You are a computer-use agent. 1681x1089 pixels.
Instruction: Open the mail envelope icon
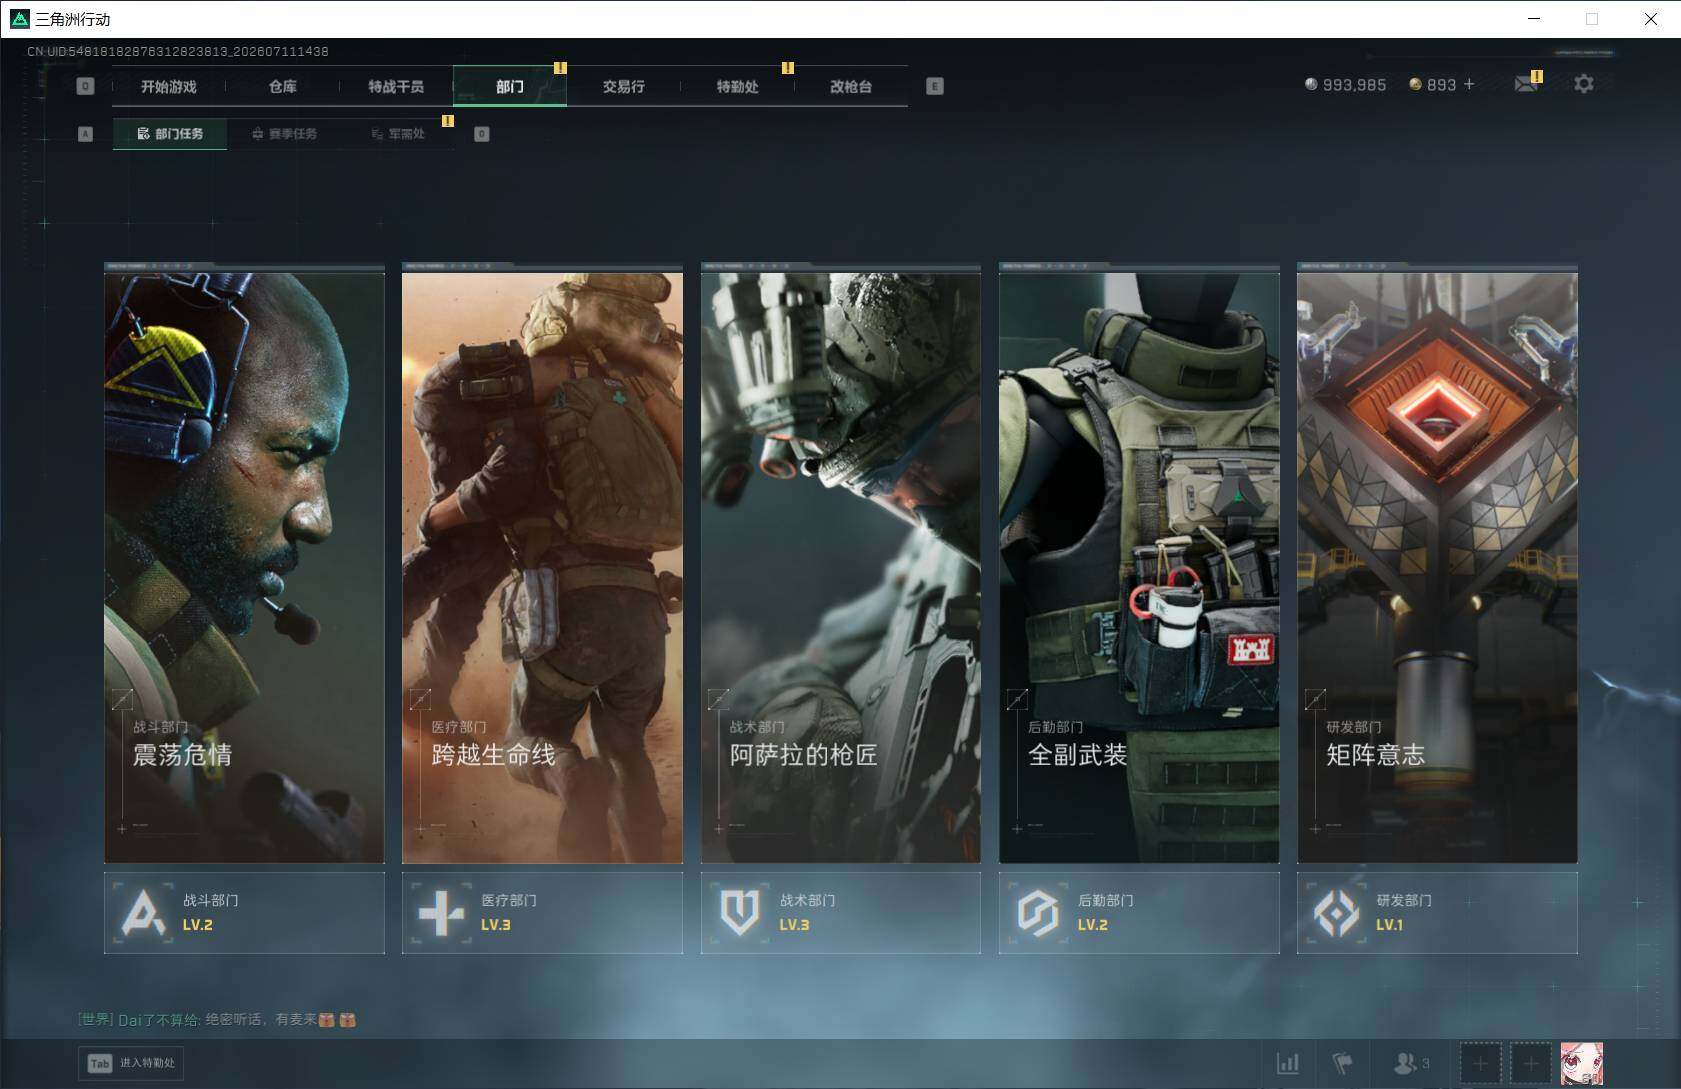tap(1526, 84)
